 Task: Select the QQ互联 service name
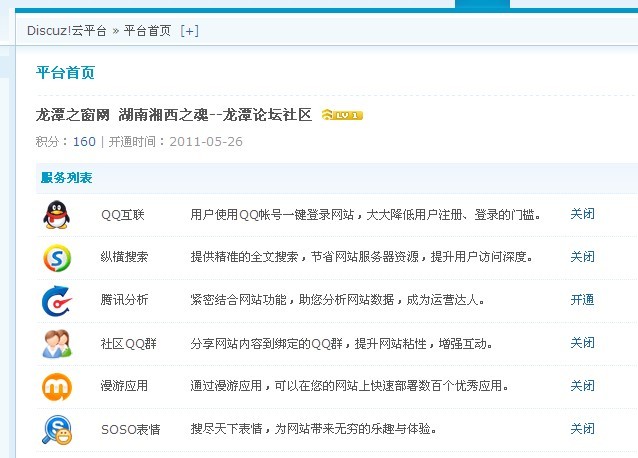(123, 214)
